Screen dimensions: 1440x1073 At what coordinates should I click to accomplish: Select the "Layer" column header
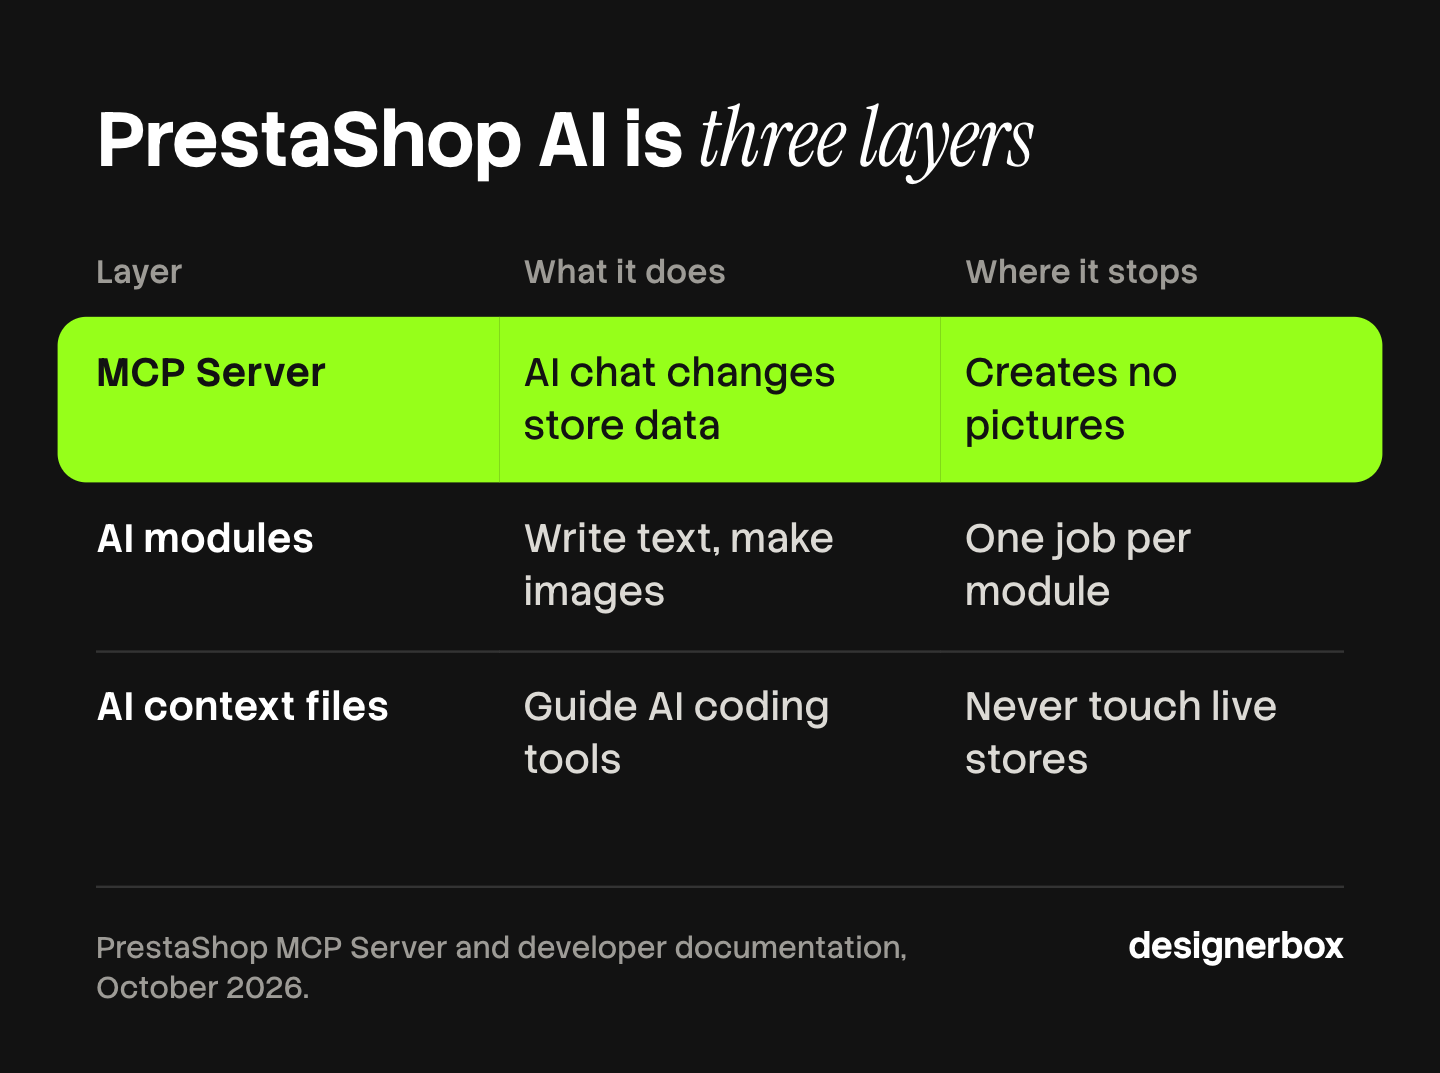point(139,272)
